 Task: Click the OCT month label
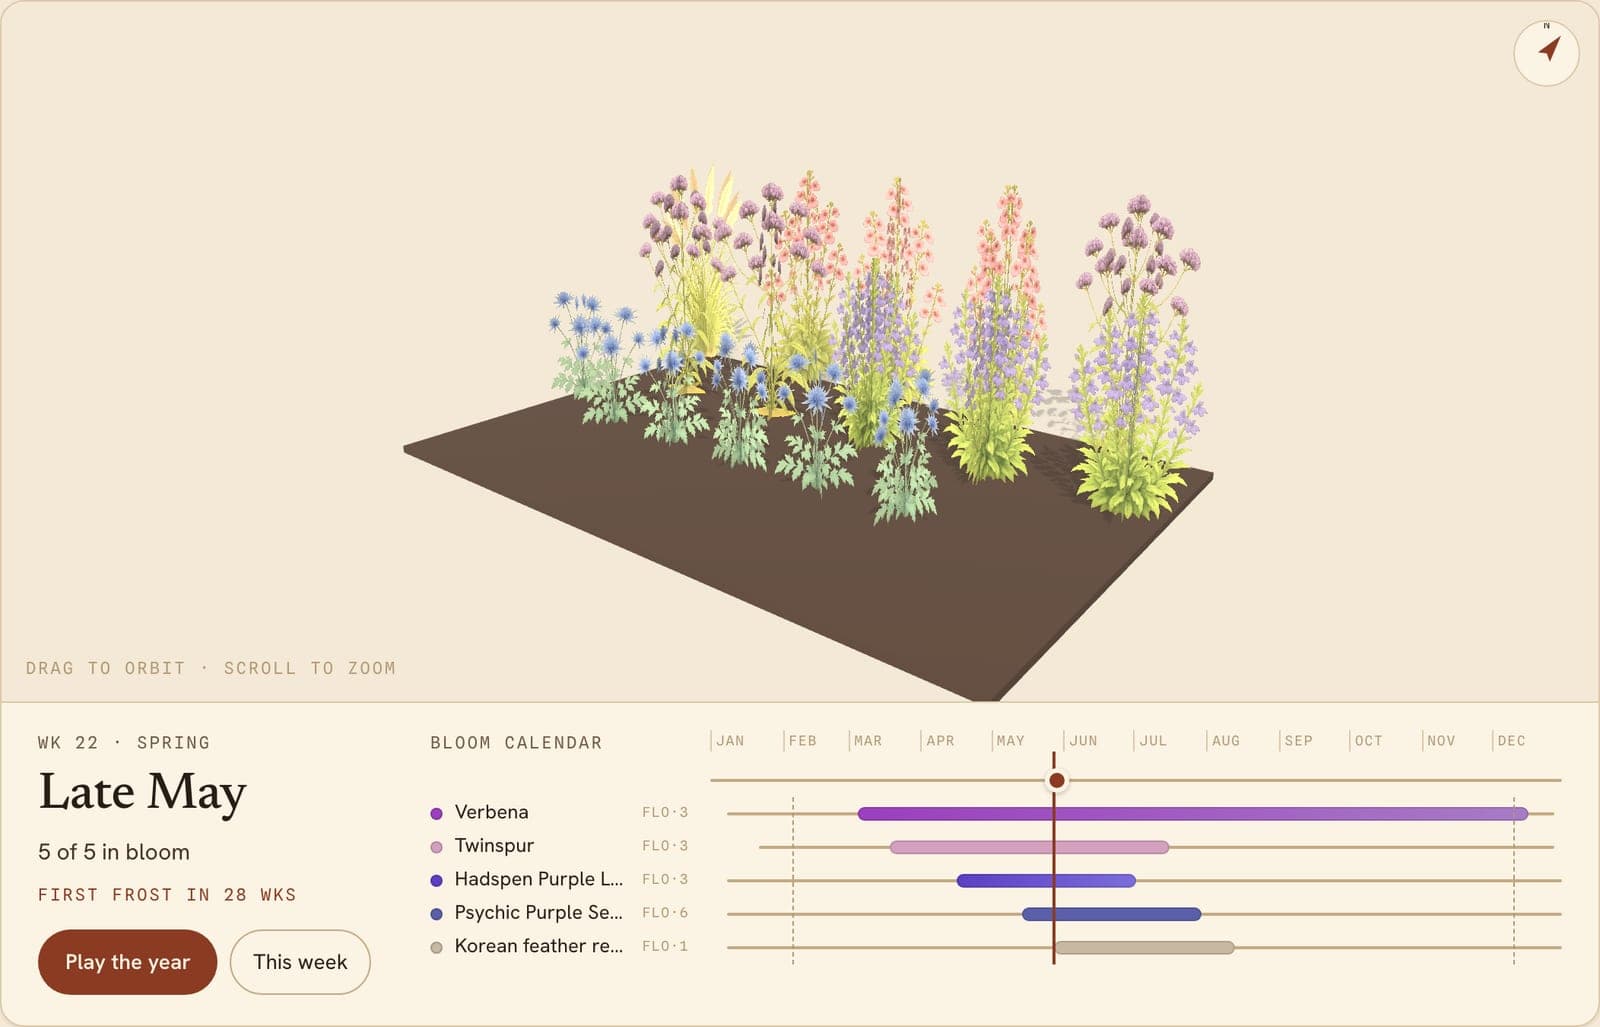click(x=1368, y=741)
